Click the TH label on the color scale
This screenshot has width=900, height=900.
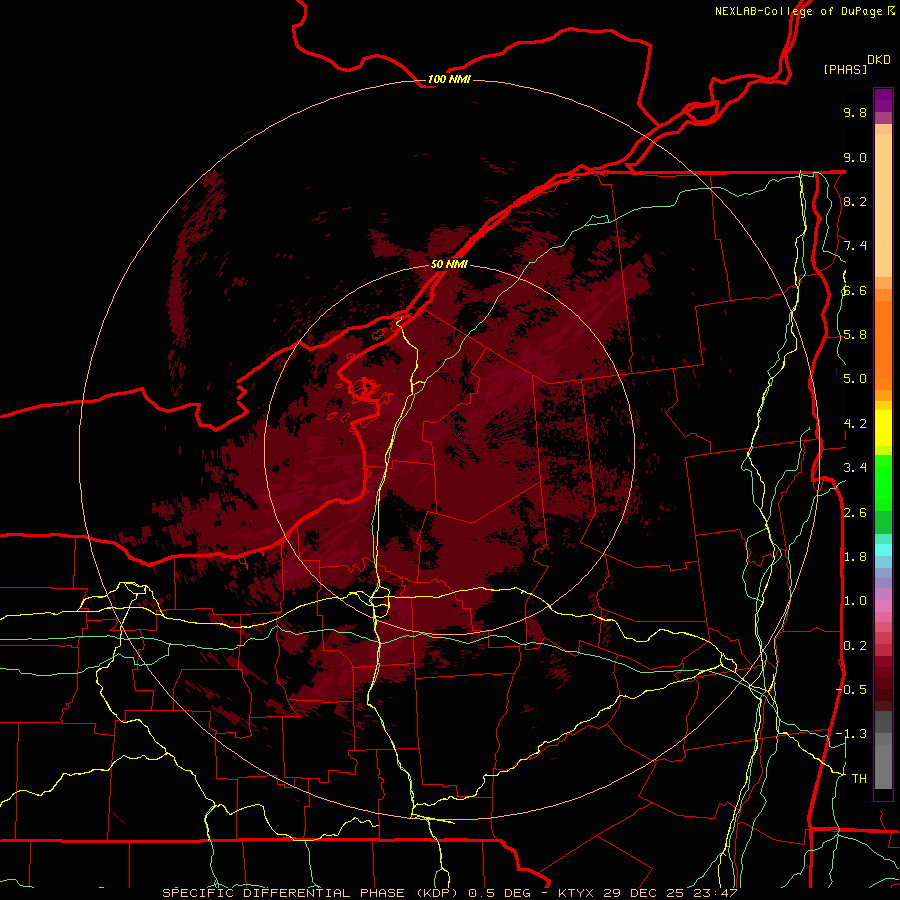point(859,779)
